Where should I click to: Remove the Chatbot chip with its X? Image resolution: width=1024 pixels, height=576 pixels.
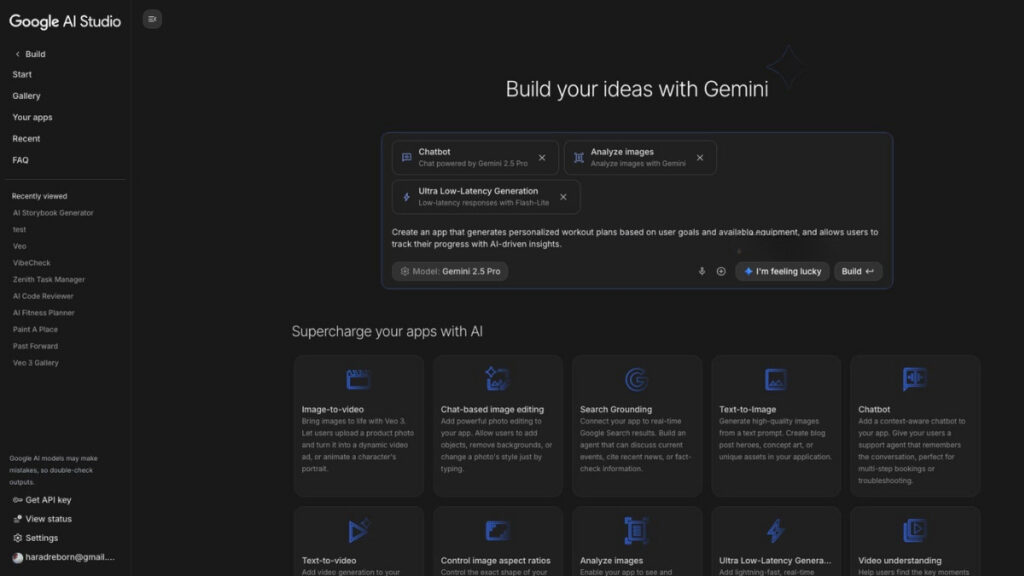[x=542, y=158]
